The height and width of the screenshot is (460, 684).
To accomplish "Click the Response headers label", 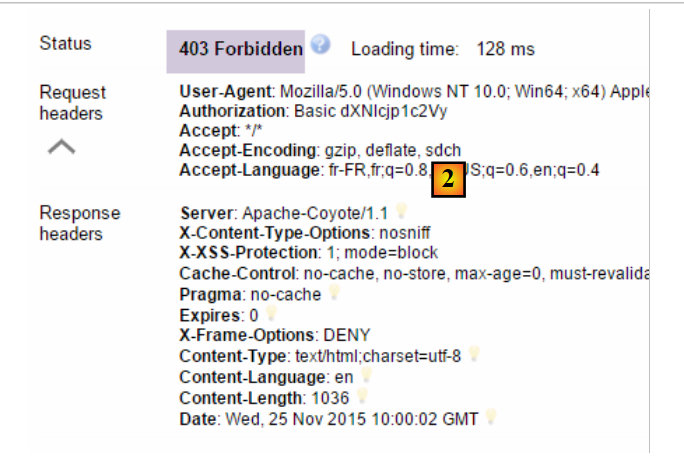I will [79, 223].
